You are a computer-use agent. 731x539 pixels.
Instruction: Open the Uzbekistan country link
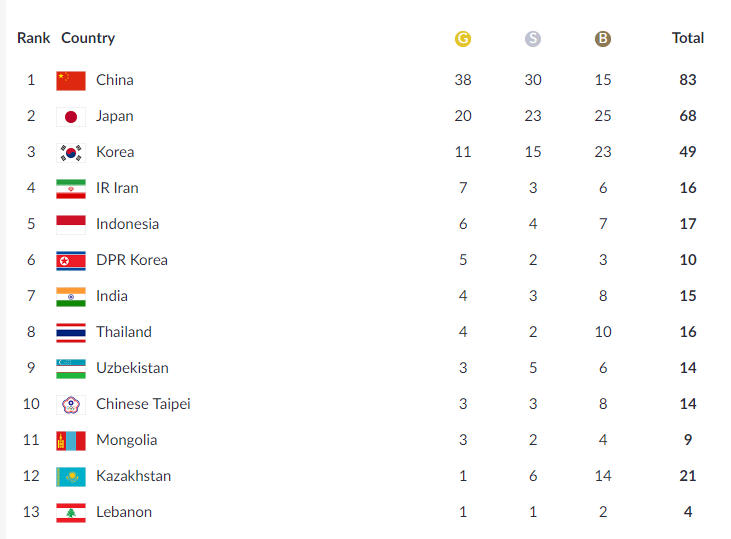point(132,368)
